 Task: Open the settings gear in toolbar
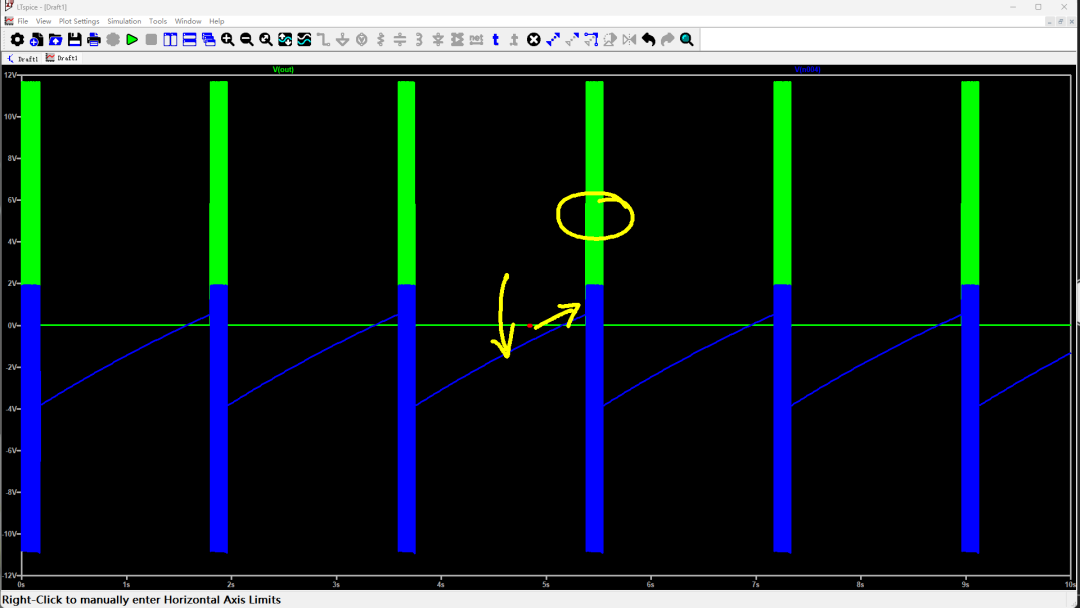coord(17,39)
